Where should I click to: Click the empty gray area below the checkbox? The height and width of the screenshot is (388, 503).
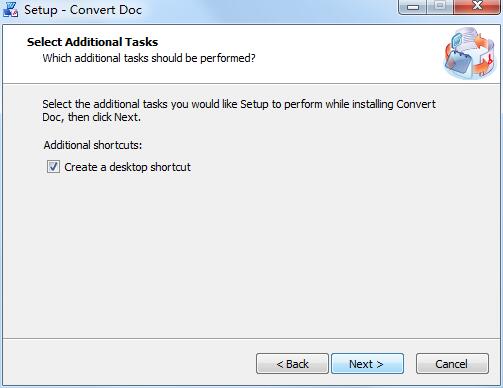pyautogui.click(x=250, y=253)
